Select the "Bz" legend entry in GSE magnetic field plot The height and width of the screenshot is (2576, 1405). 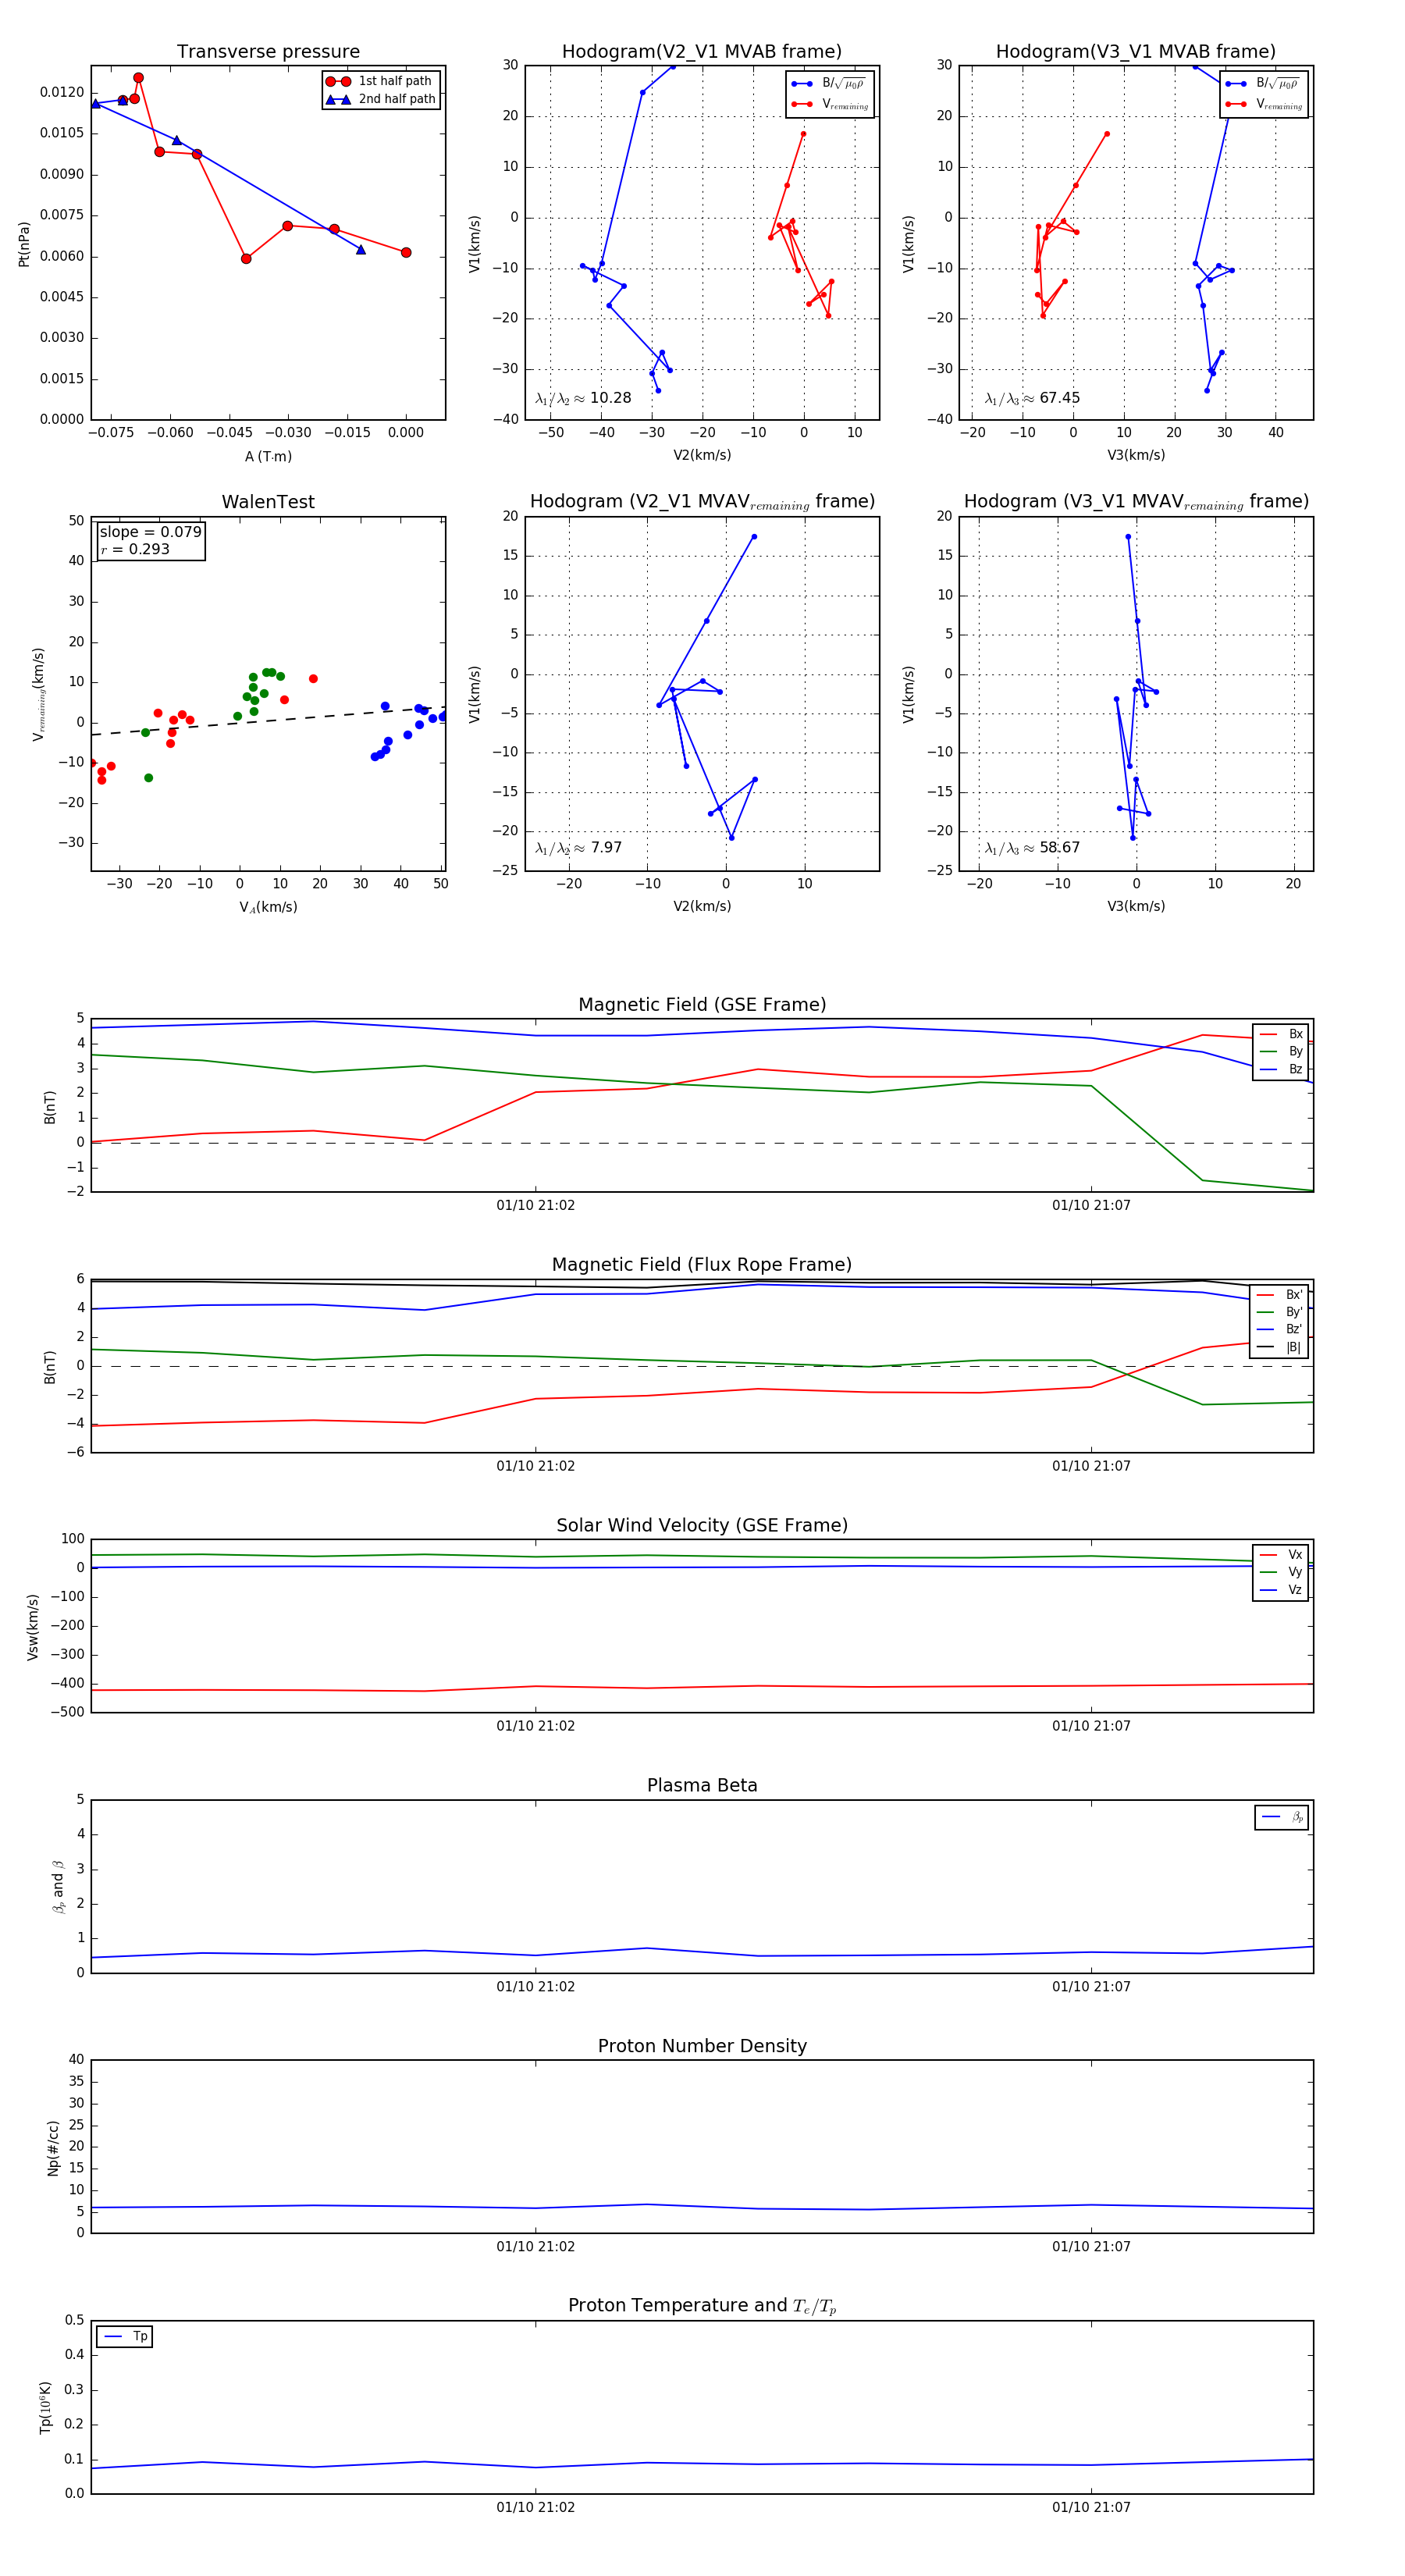point(1281,1069)
